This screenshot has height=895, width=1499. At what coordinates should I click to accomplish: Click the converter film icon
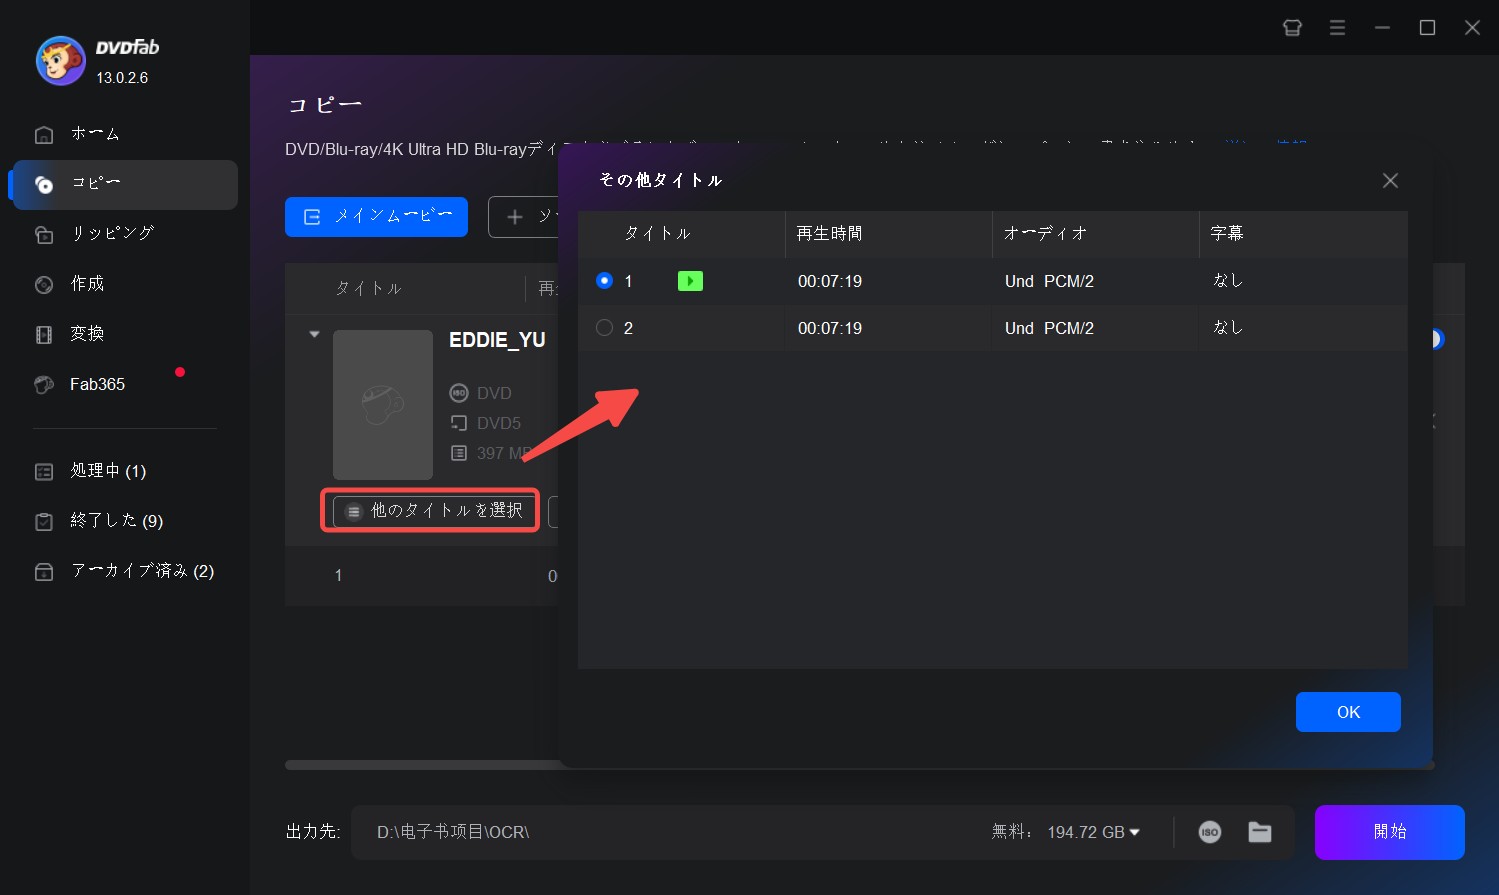[44, 334]
